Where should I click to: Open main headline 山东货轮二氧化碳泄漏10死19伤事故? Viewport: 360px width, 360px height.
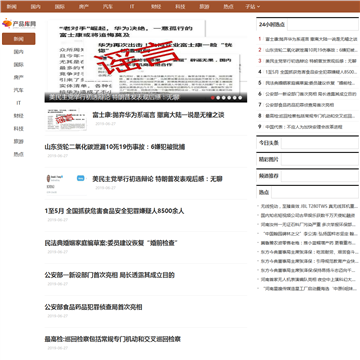(115, 147)
